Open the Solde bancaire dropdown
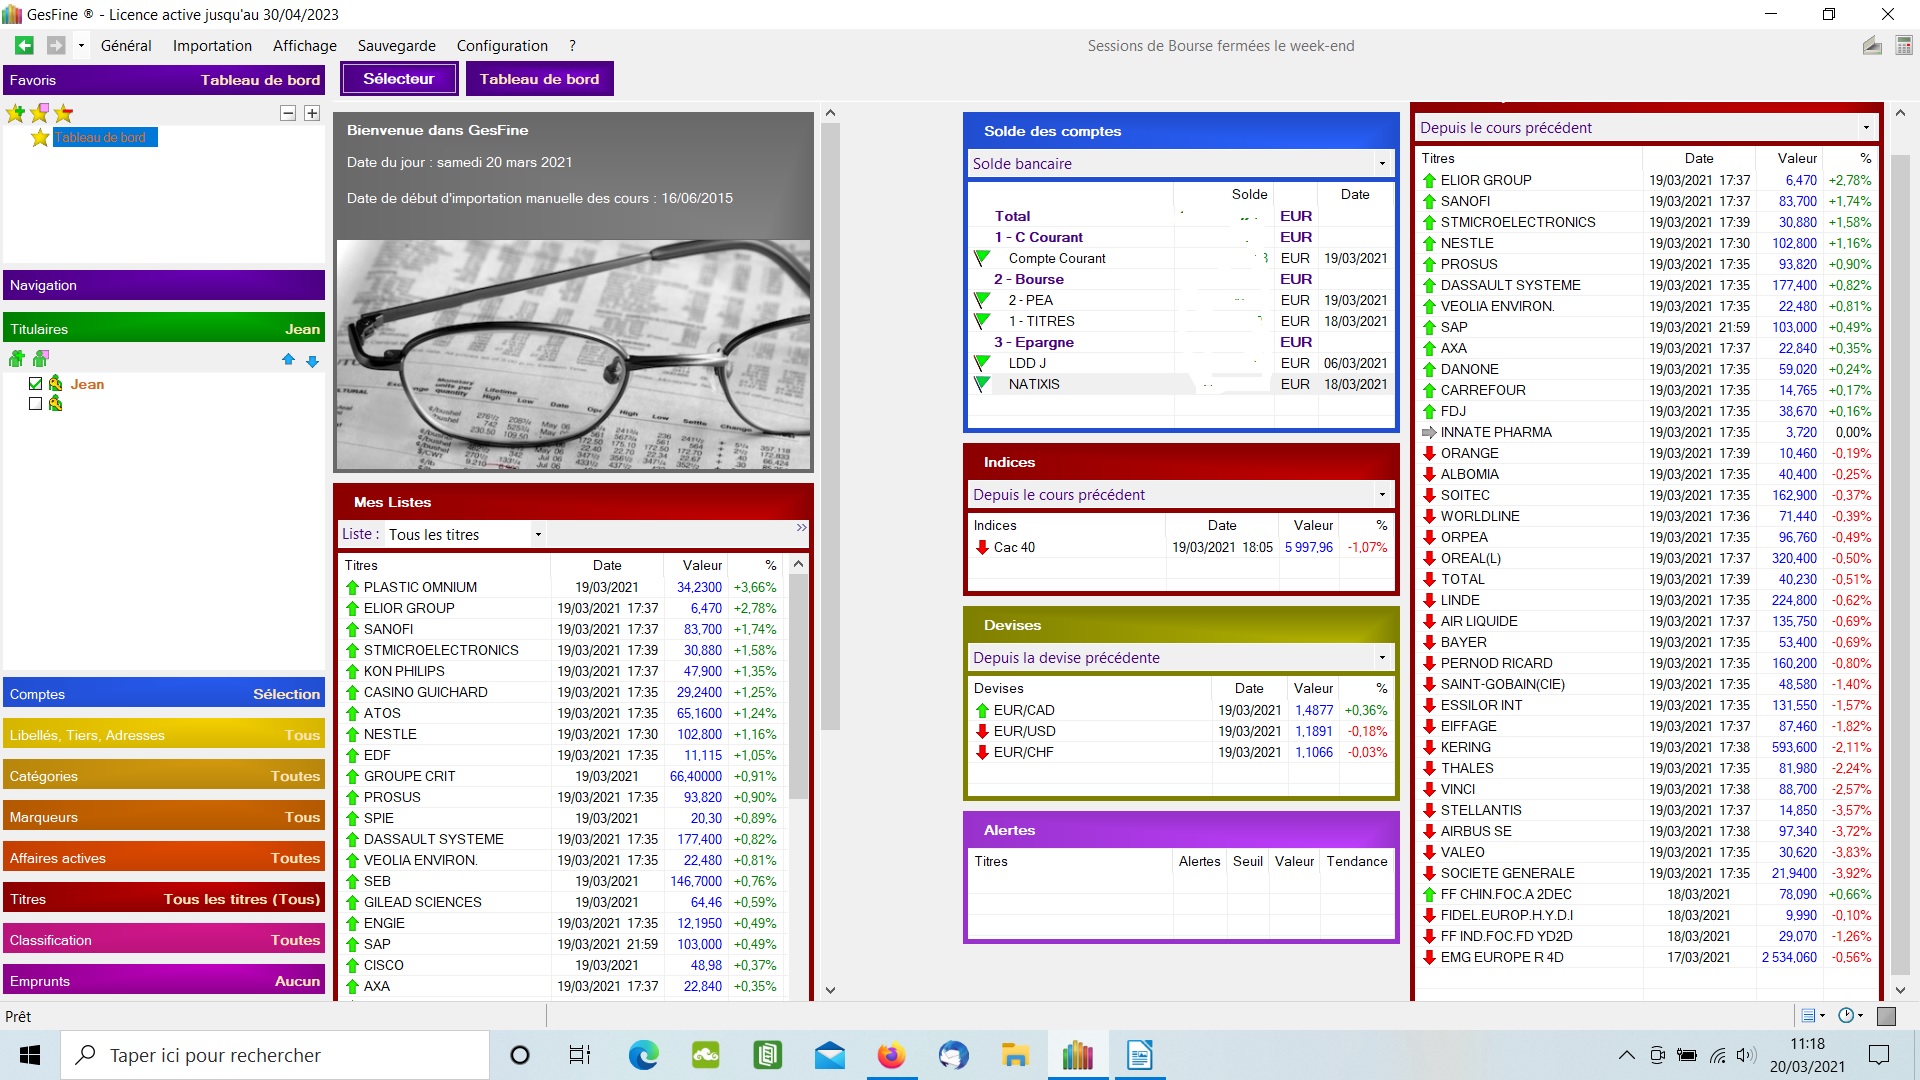The height and width of the screenshot is (1080, 1920). 1382,164
